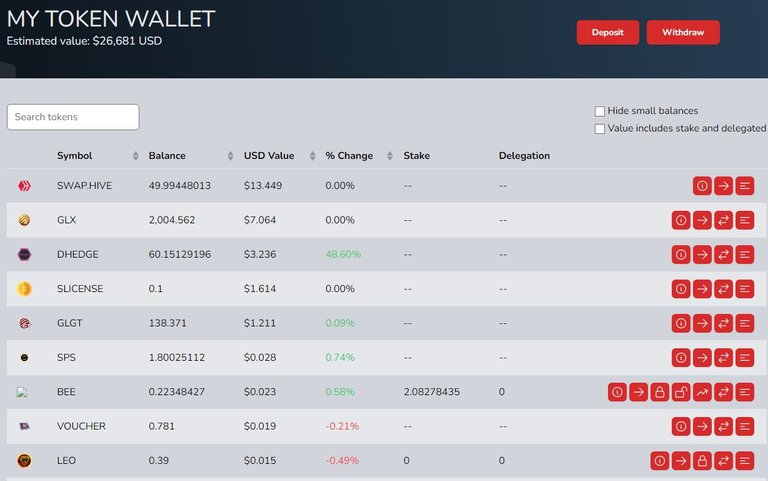The height and width of the screenshot is (481, 768).
Task: Click DHEDGE 48.60% change value
Action: tap(343, 254)
